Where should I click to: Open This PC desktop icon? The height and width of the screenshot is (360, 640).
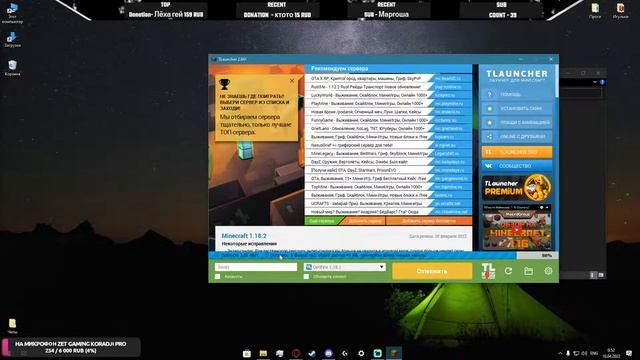coord(12,13)
